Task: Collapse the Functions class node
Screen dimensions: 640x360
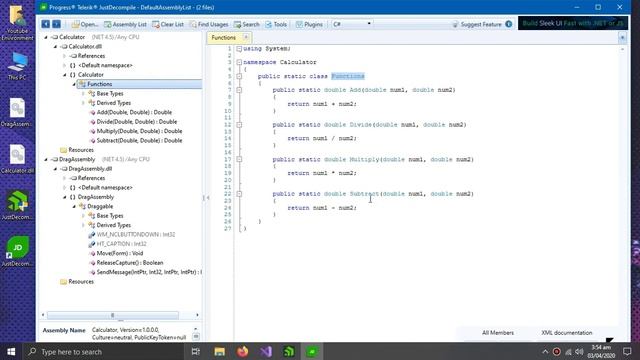Action: pos(74,84)
